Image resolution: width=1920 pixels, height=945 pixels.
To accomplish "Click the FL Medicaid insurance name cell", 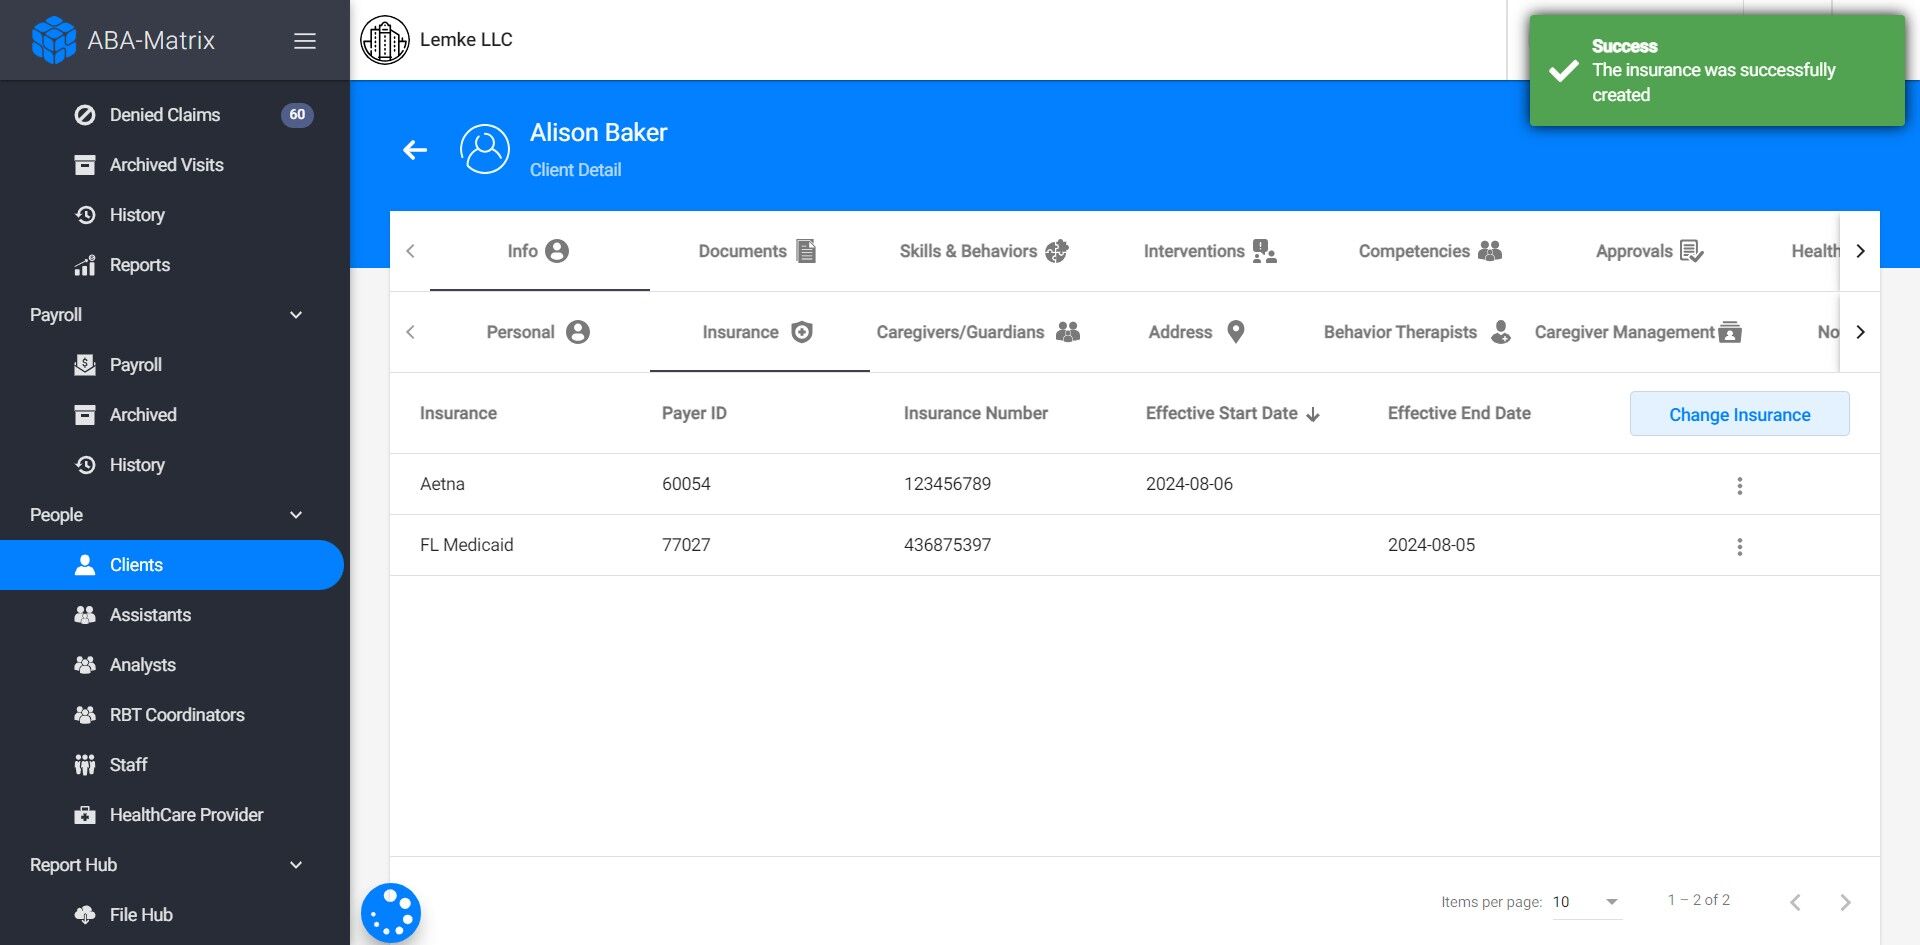I will point(466,545).
